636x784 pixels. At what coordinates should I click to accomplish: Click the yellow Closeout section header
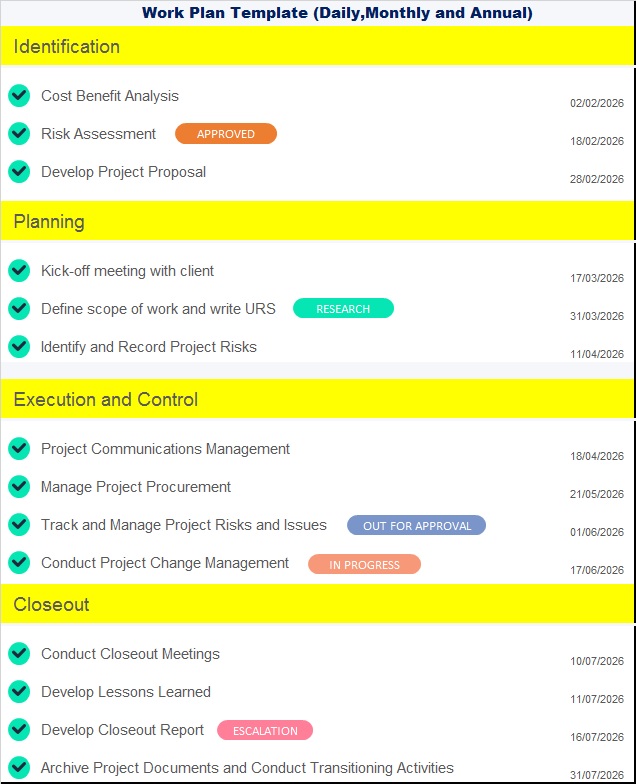[52, 605]
